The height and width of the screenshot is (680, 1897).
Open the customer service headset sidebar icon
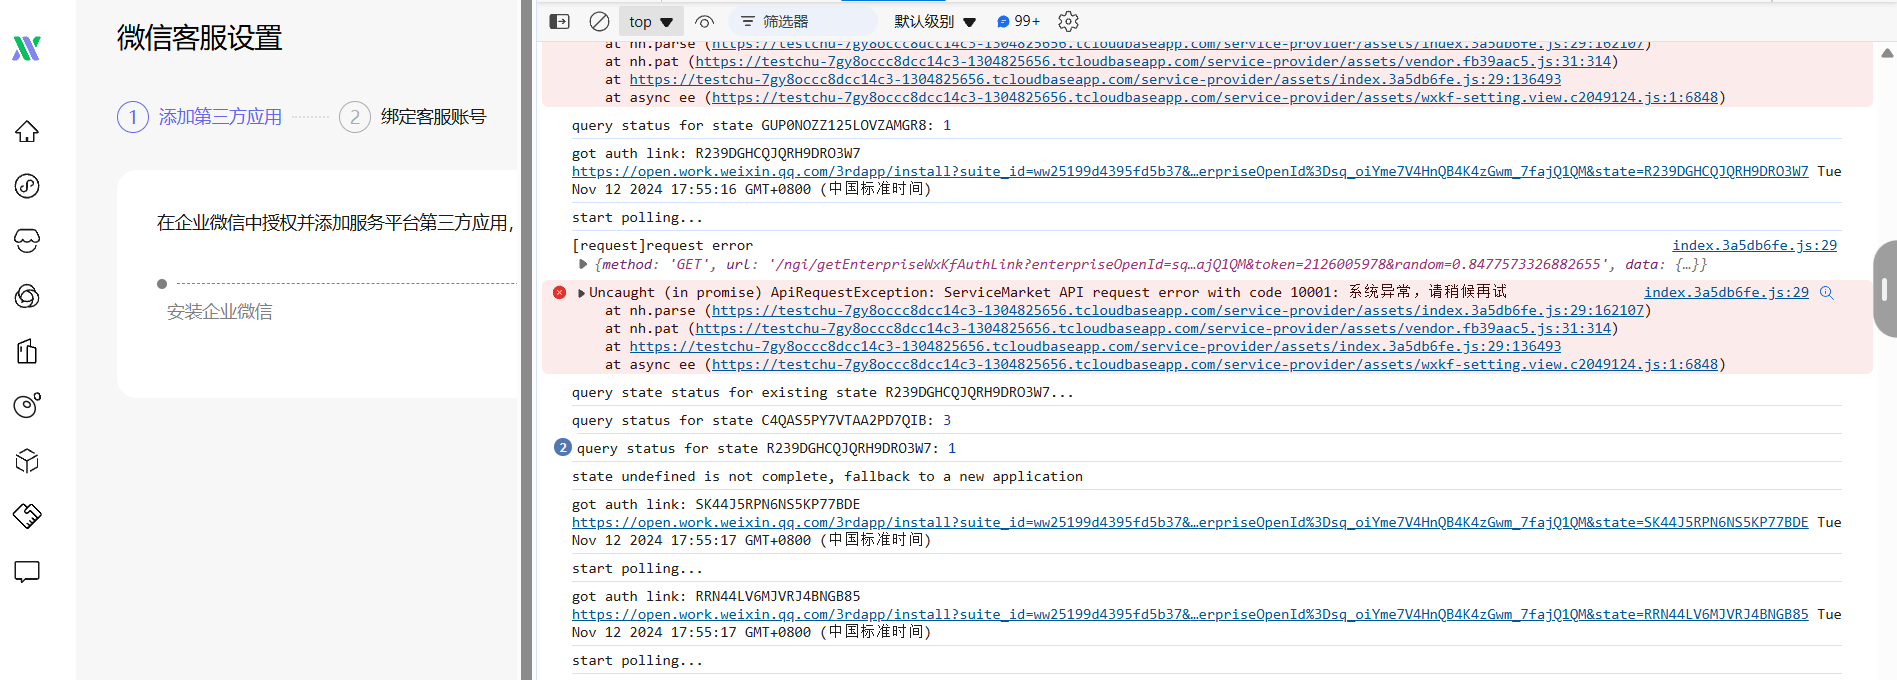click(x=27, y=241)
